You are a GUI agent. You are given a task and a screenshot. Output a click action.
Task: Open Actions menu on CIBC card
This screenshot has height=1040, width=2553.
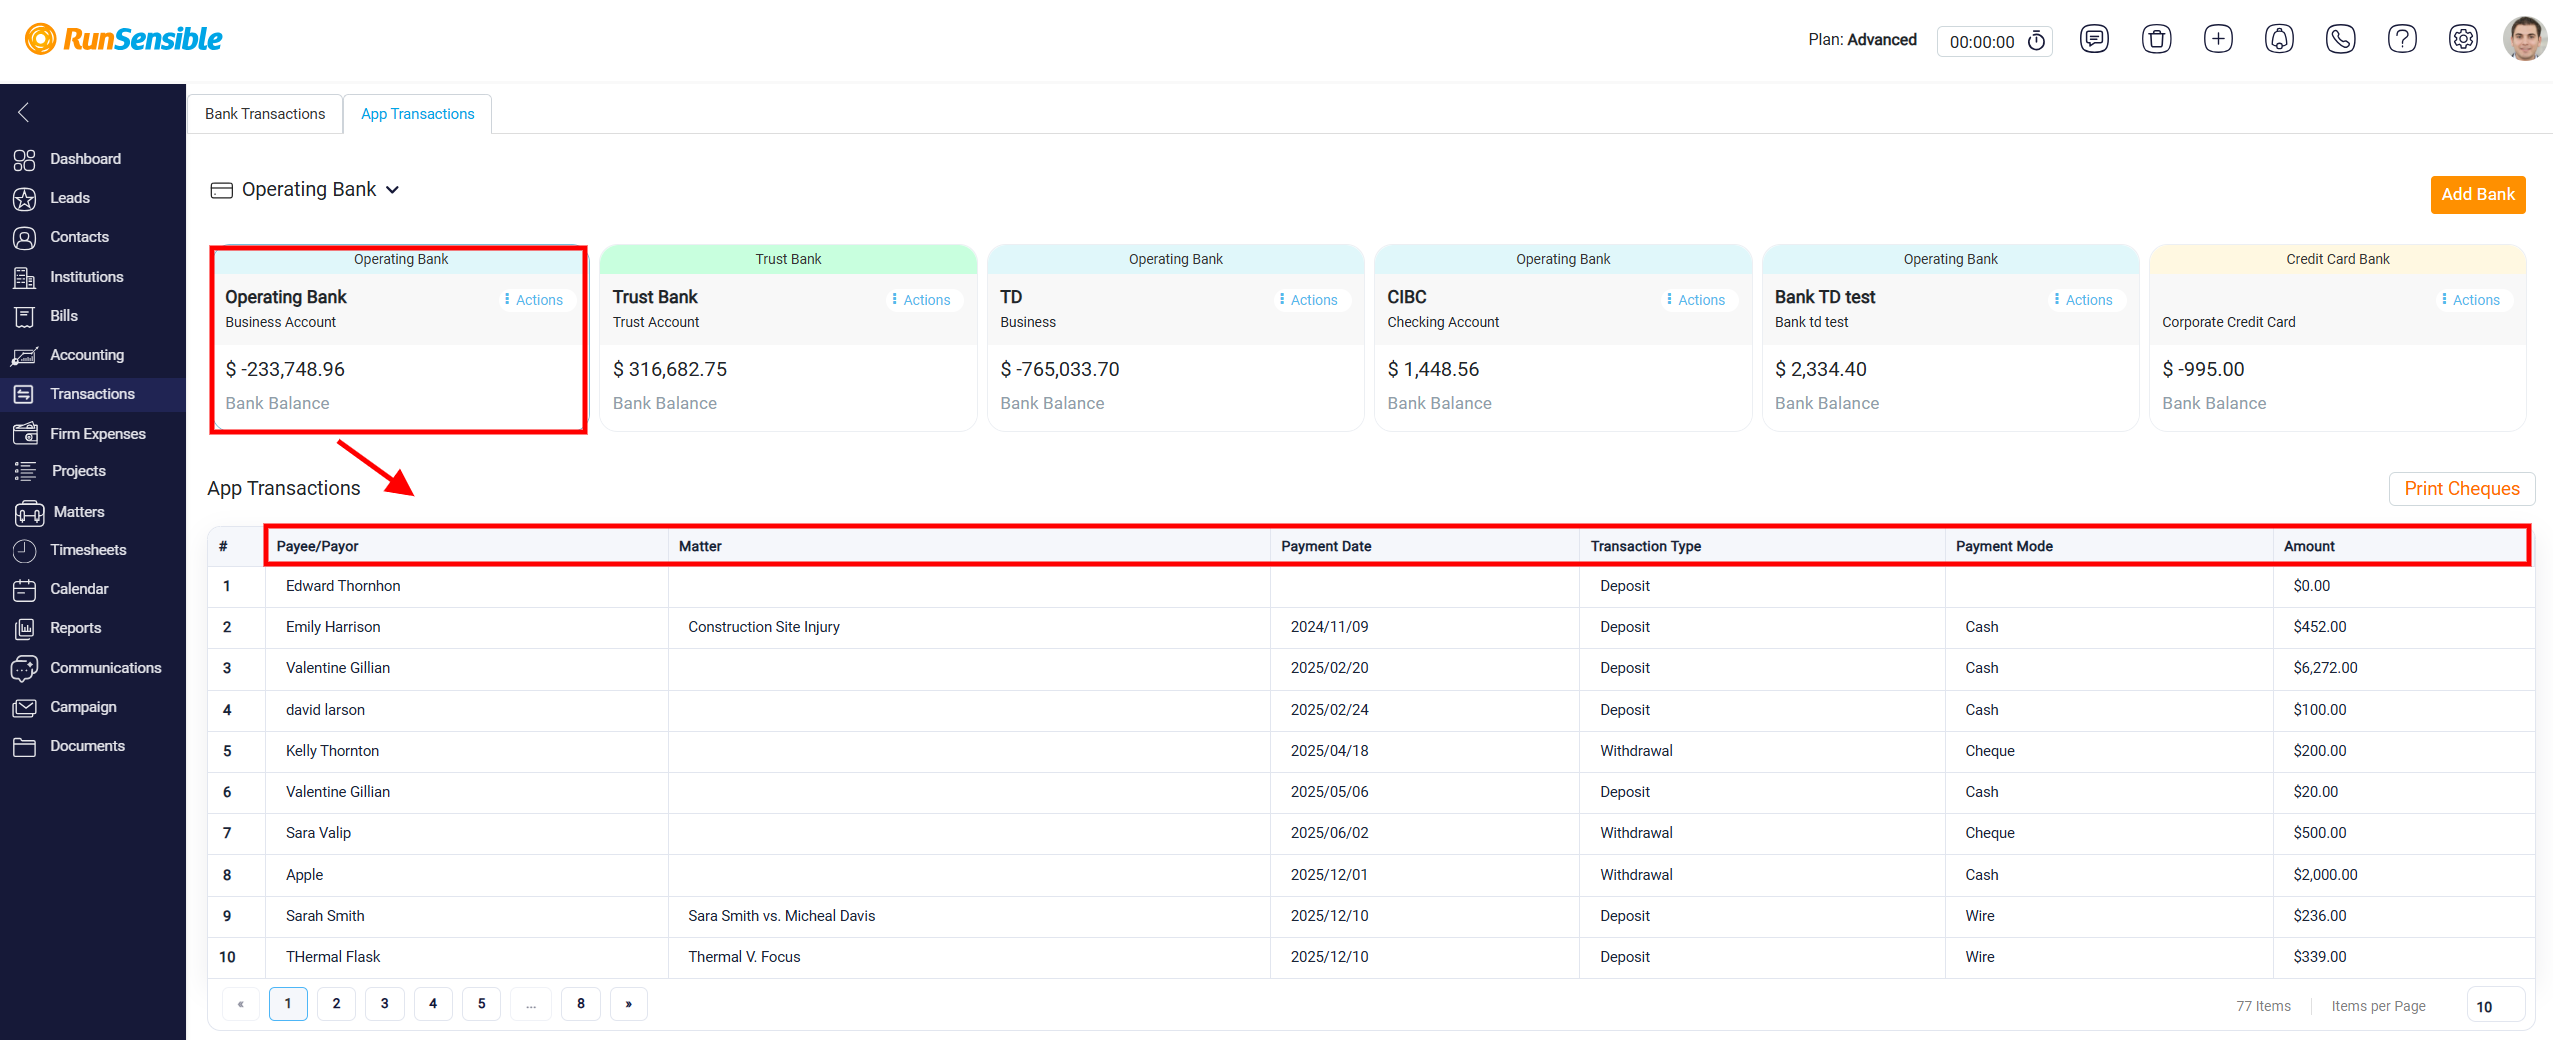[x=1696, y=300]
